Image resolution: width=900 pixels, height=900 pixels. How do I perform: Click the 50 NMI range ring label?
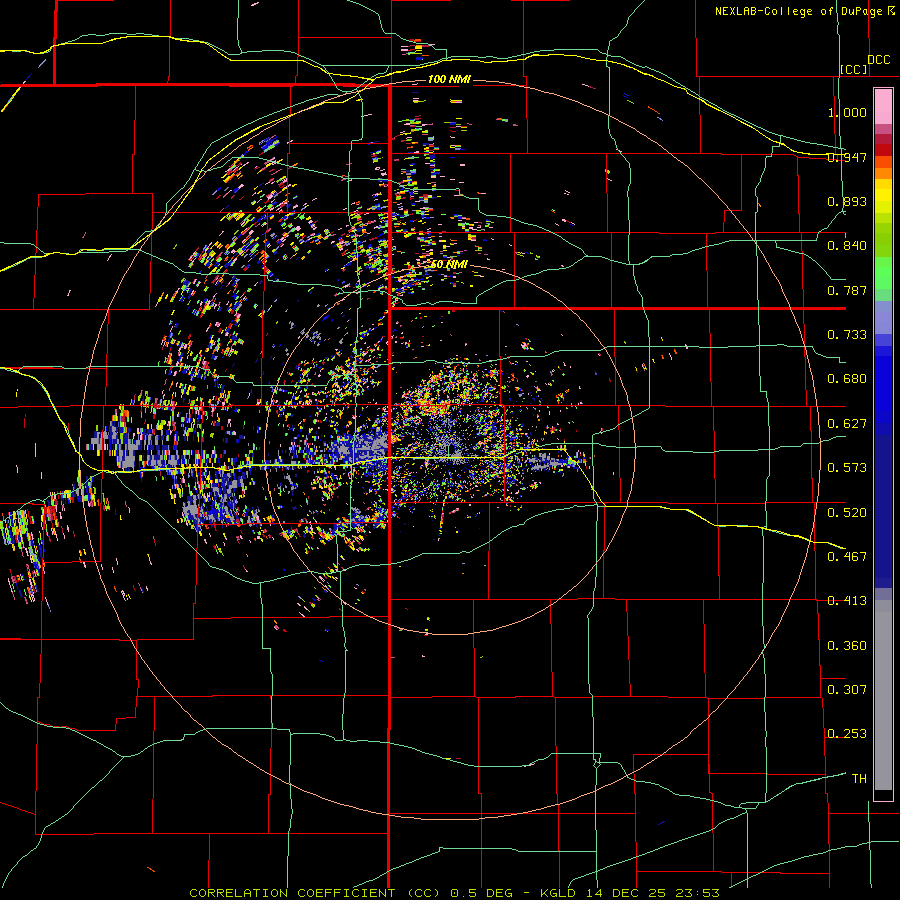[x=449, y=265]
